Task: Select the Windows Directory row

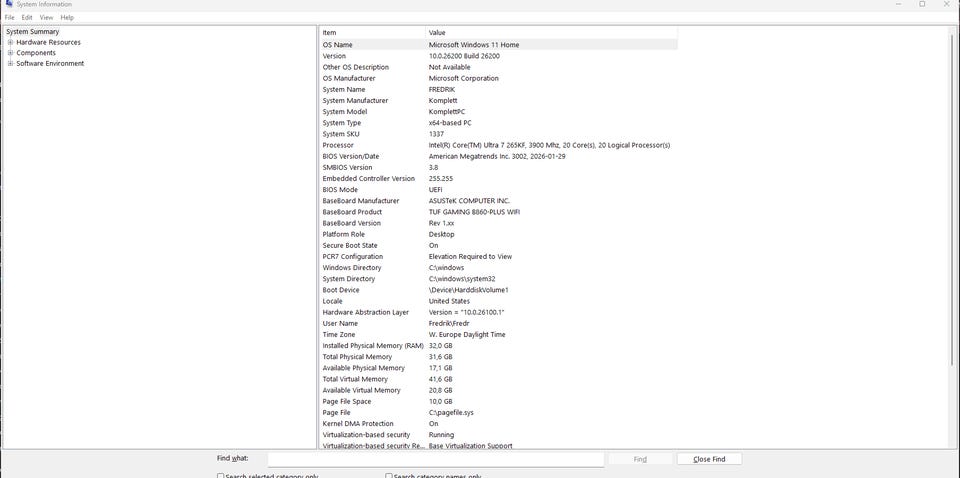Action: coord(498,267)
